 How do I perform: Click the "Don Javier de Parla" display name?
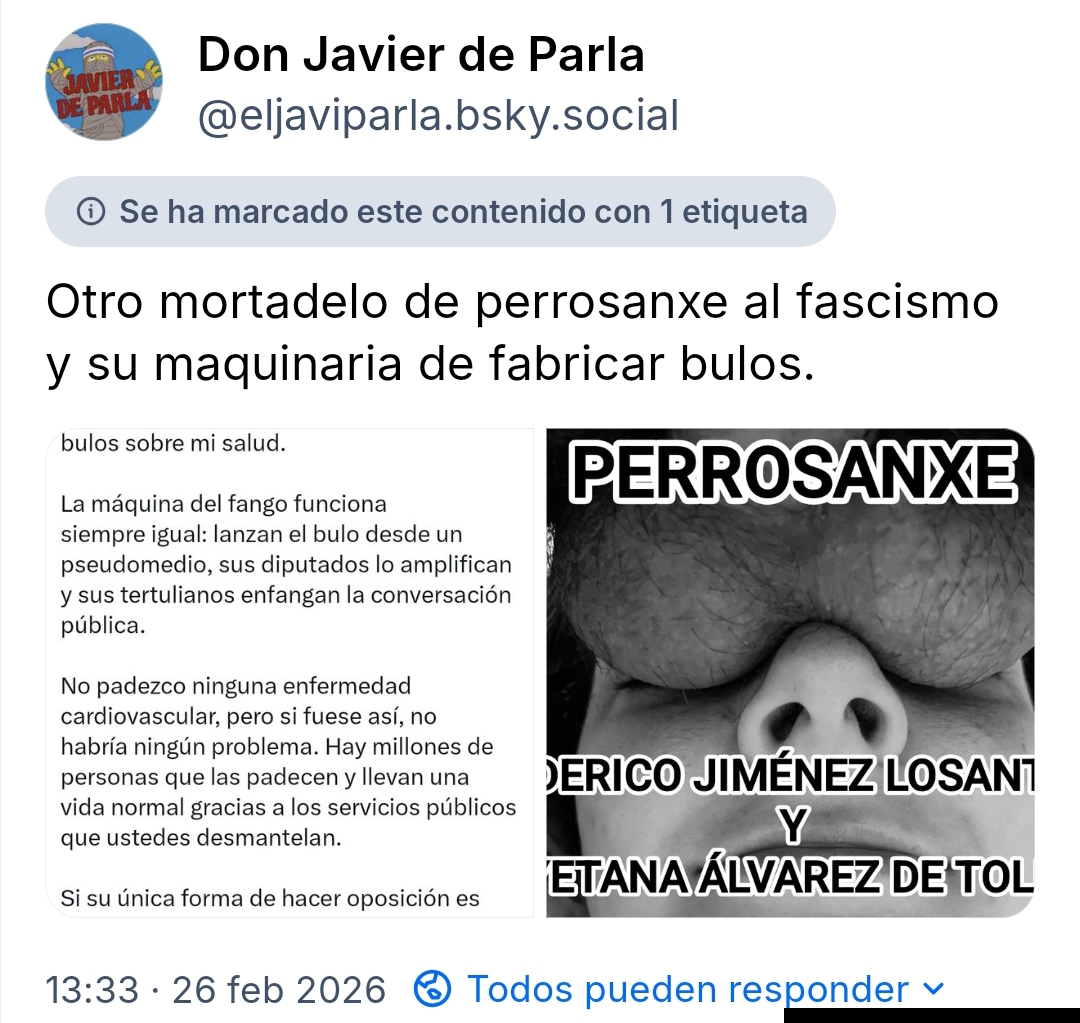421,54
